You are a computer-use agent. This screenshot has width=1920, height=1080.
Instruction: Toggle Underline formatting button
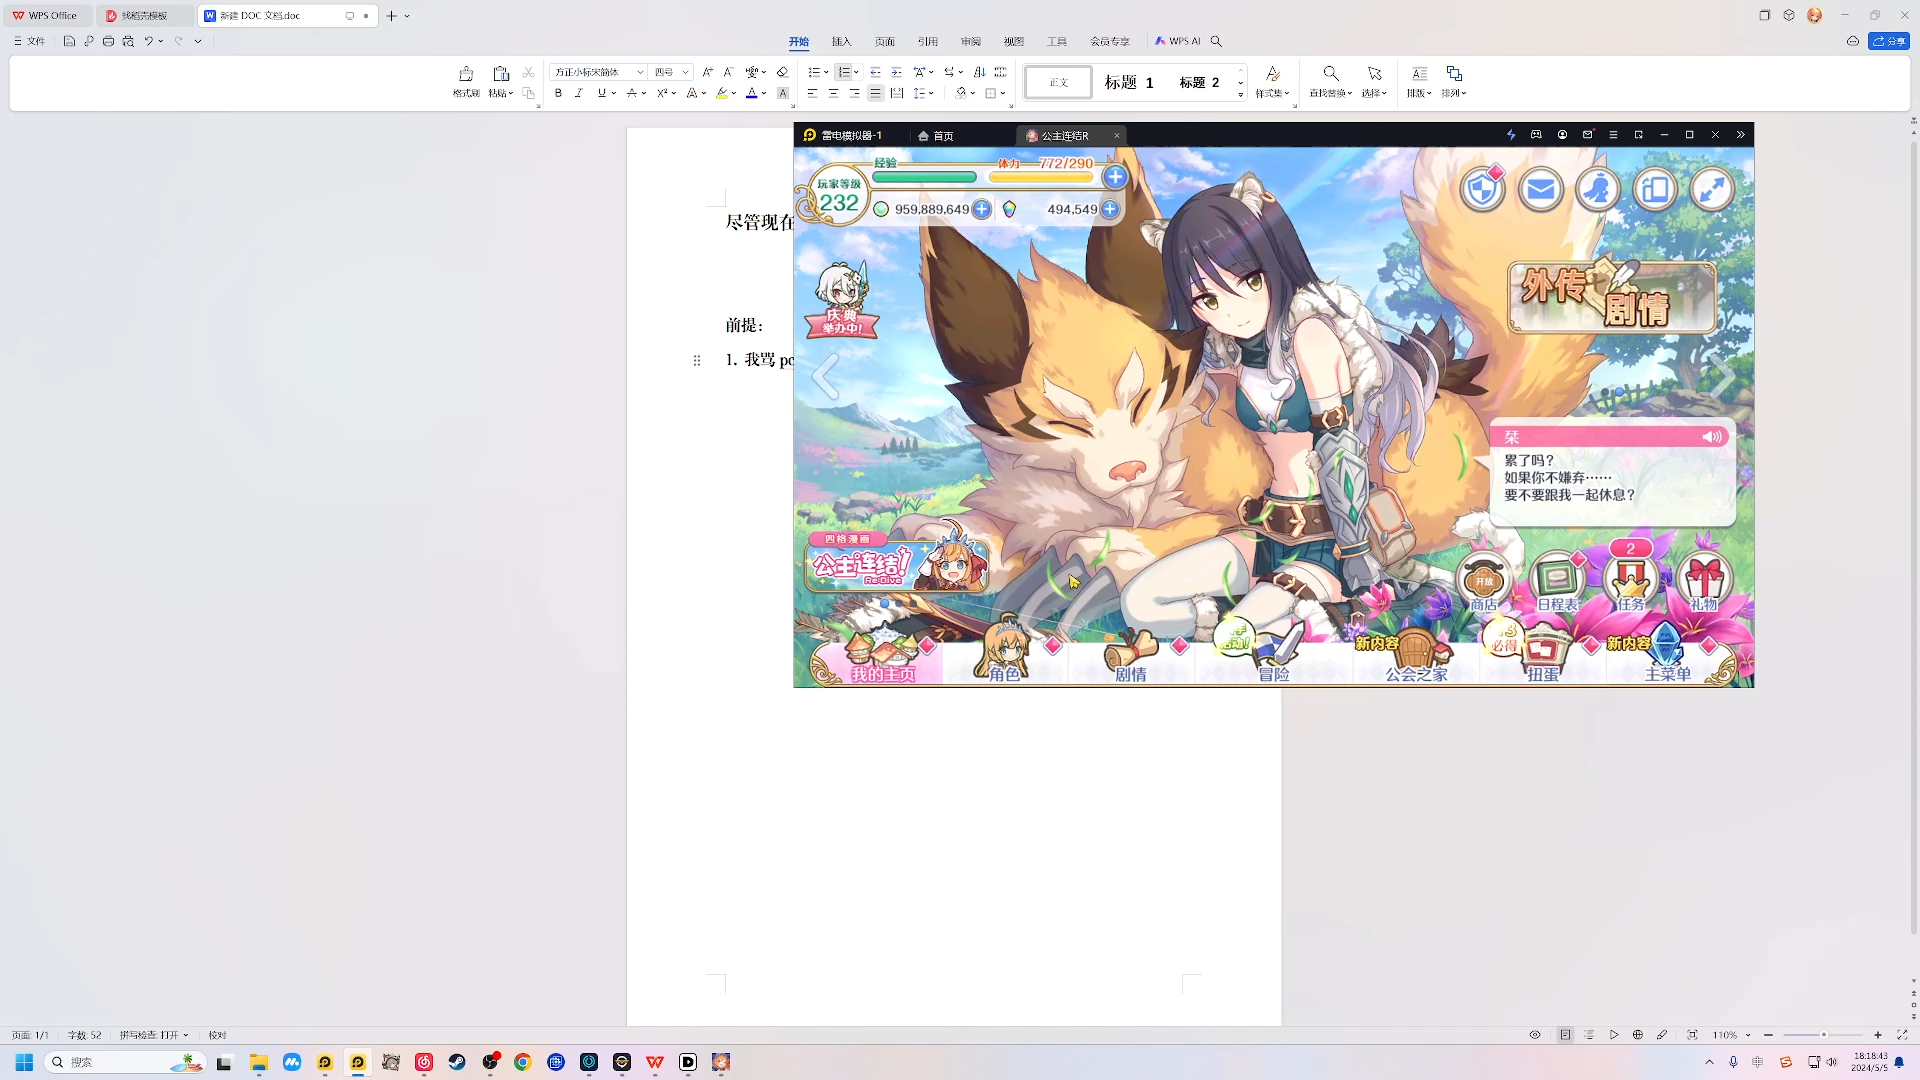(601, 93)
